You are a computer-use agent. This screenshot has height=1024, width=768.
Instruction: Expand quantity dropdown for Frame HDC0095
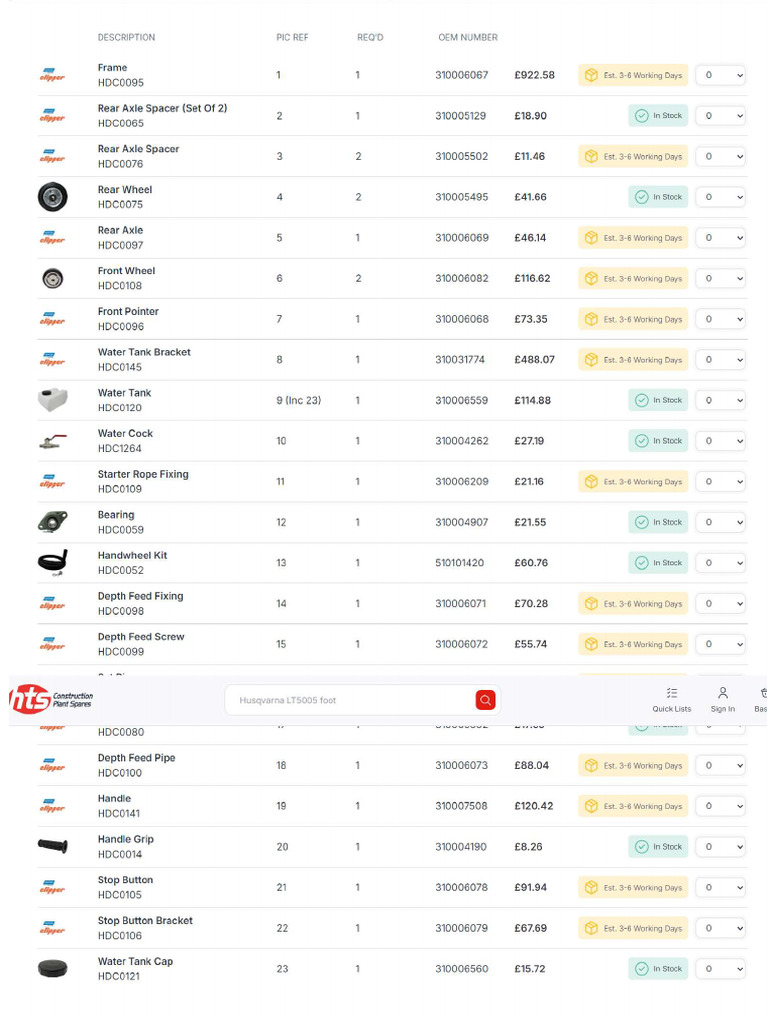720,75
